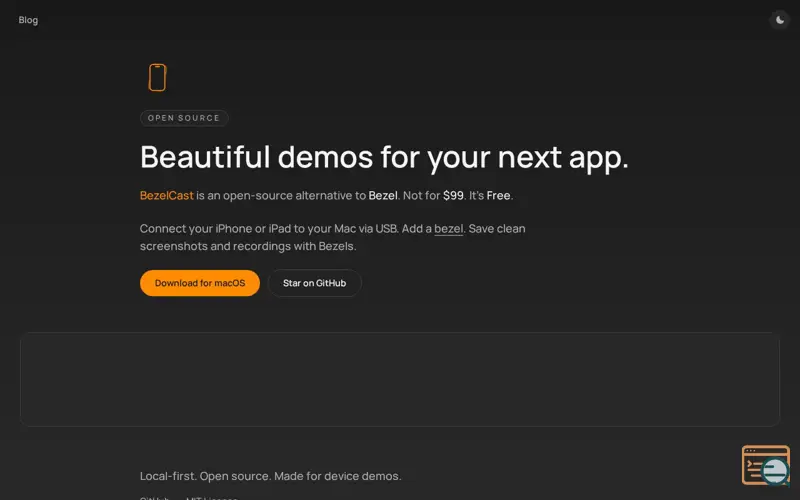Image resolution: width=800 pixels, height=500 pixels.
Task: Click the Download for macOS button
Action: (200, 283)
